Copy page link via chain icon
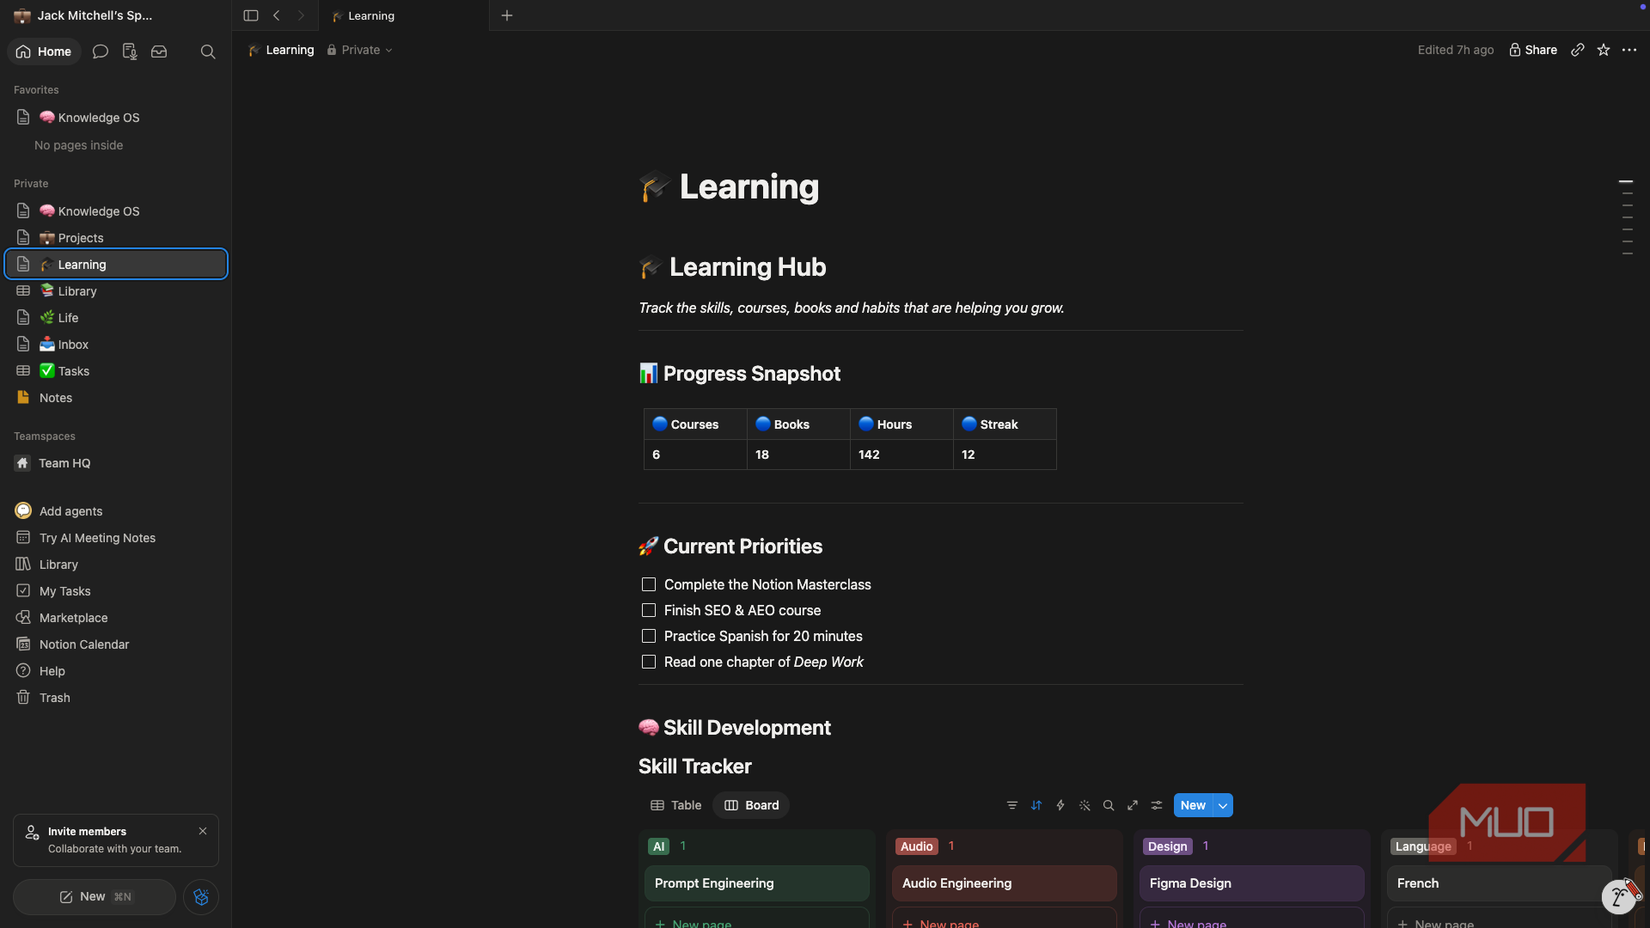Viewport: 1650px width, 928px height. click(1578, 50)
